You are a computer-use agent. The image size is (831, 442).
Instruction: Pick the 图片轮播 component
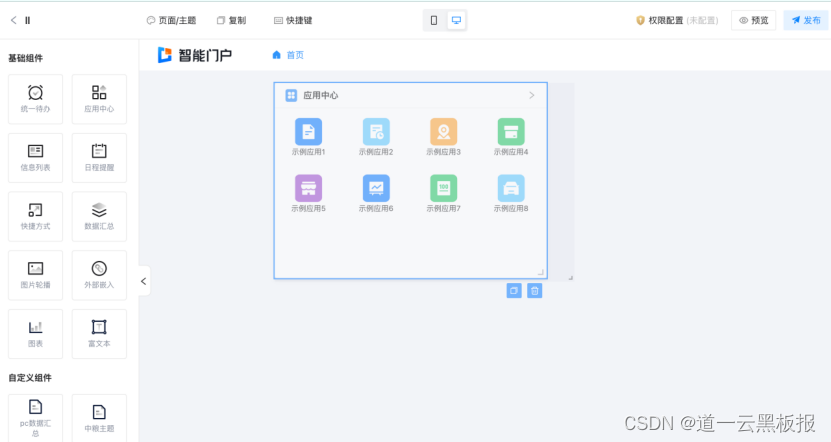36,276
